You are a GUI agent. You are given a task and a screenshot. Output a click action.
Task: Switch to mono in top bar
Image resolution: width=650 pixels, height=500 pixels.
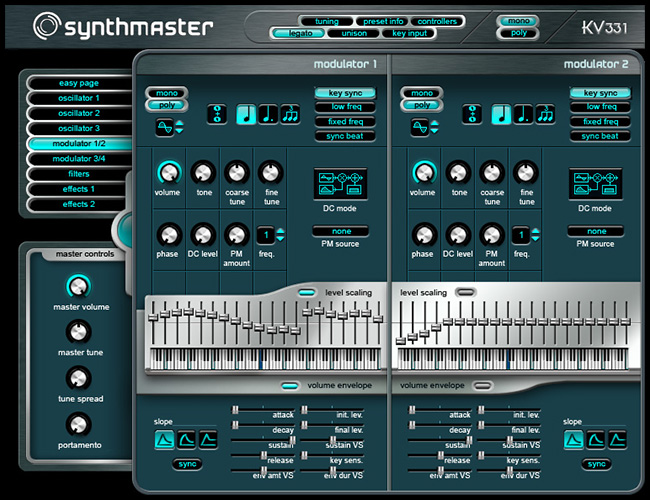(518, 21)
